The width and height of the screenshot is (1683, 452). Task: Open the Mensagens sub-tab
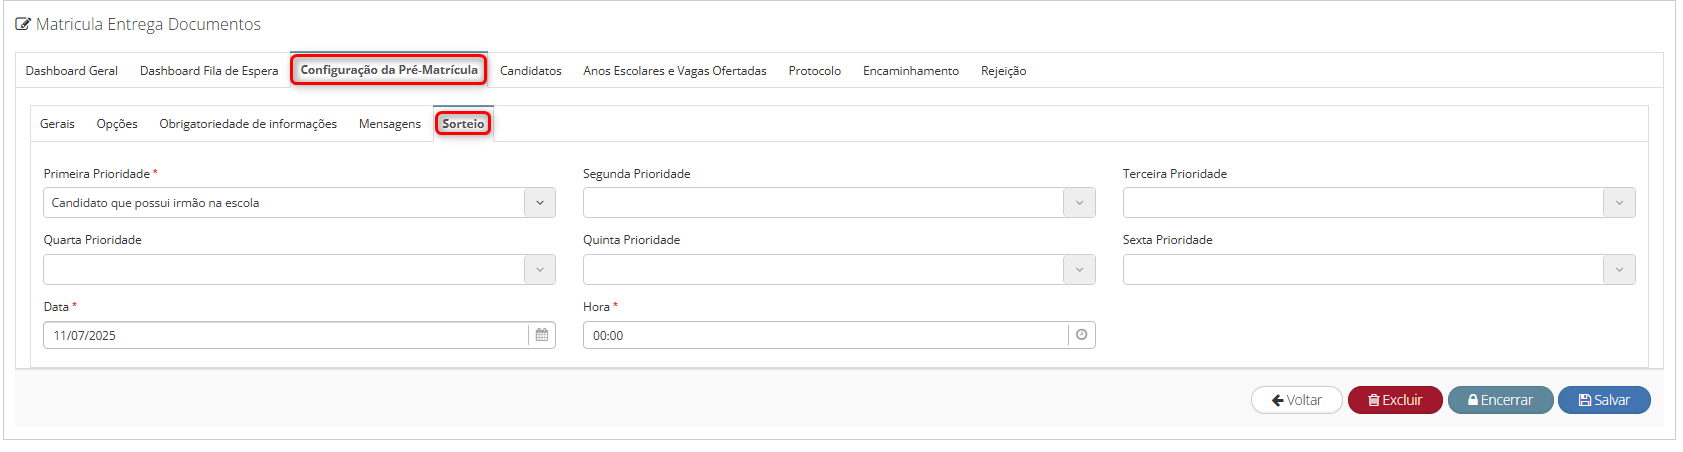pos(390,124)
